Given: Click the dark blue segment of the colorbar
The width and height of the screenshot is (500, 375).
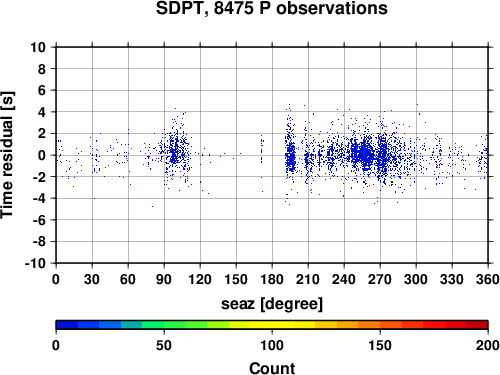Looking at the screenshot, I should [x=67, y=325].
